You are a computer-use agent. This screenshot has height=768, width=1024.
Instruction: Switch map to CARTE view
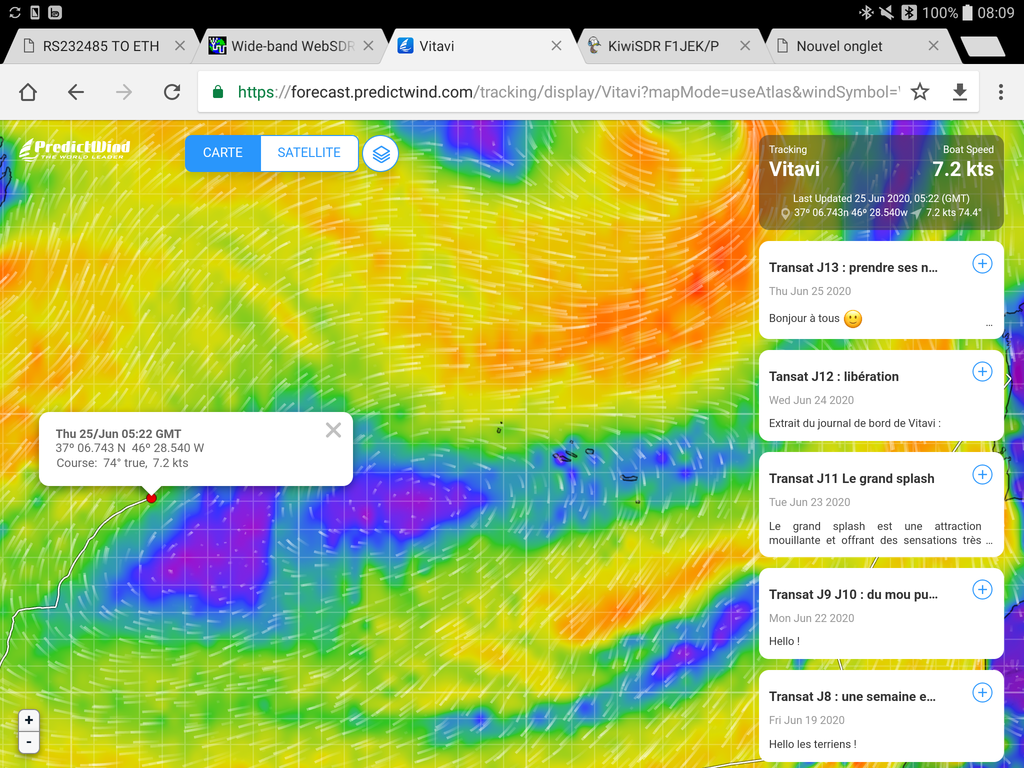pos(223,153)
